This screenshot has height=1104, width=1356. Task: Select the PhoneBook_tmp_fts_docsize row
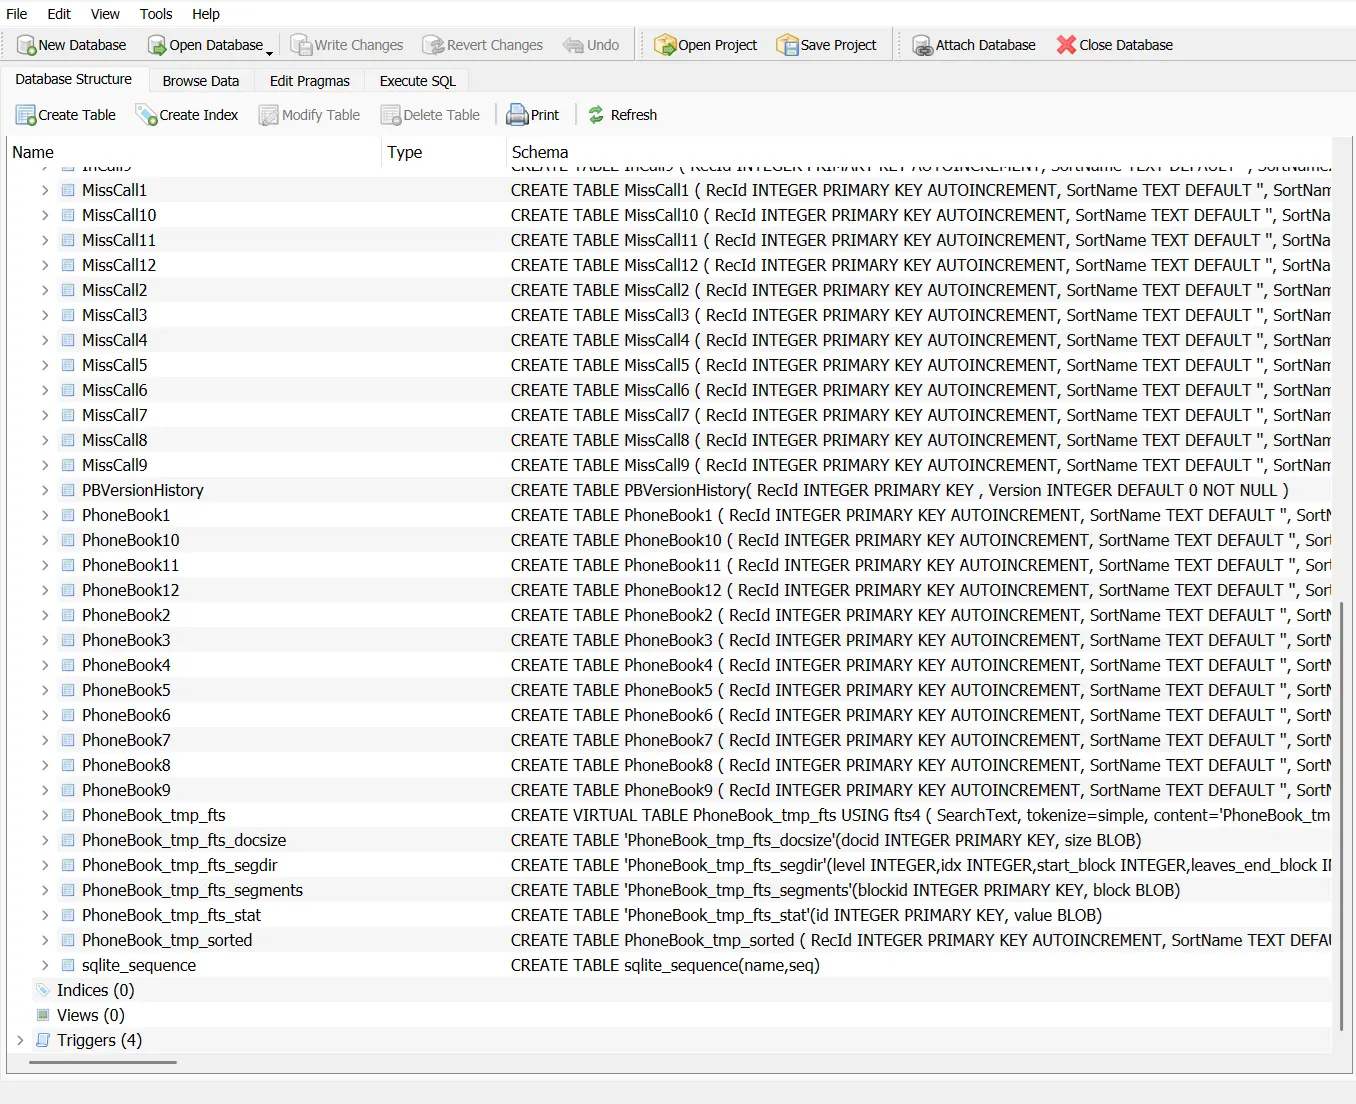(x=670, y=840)
